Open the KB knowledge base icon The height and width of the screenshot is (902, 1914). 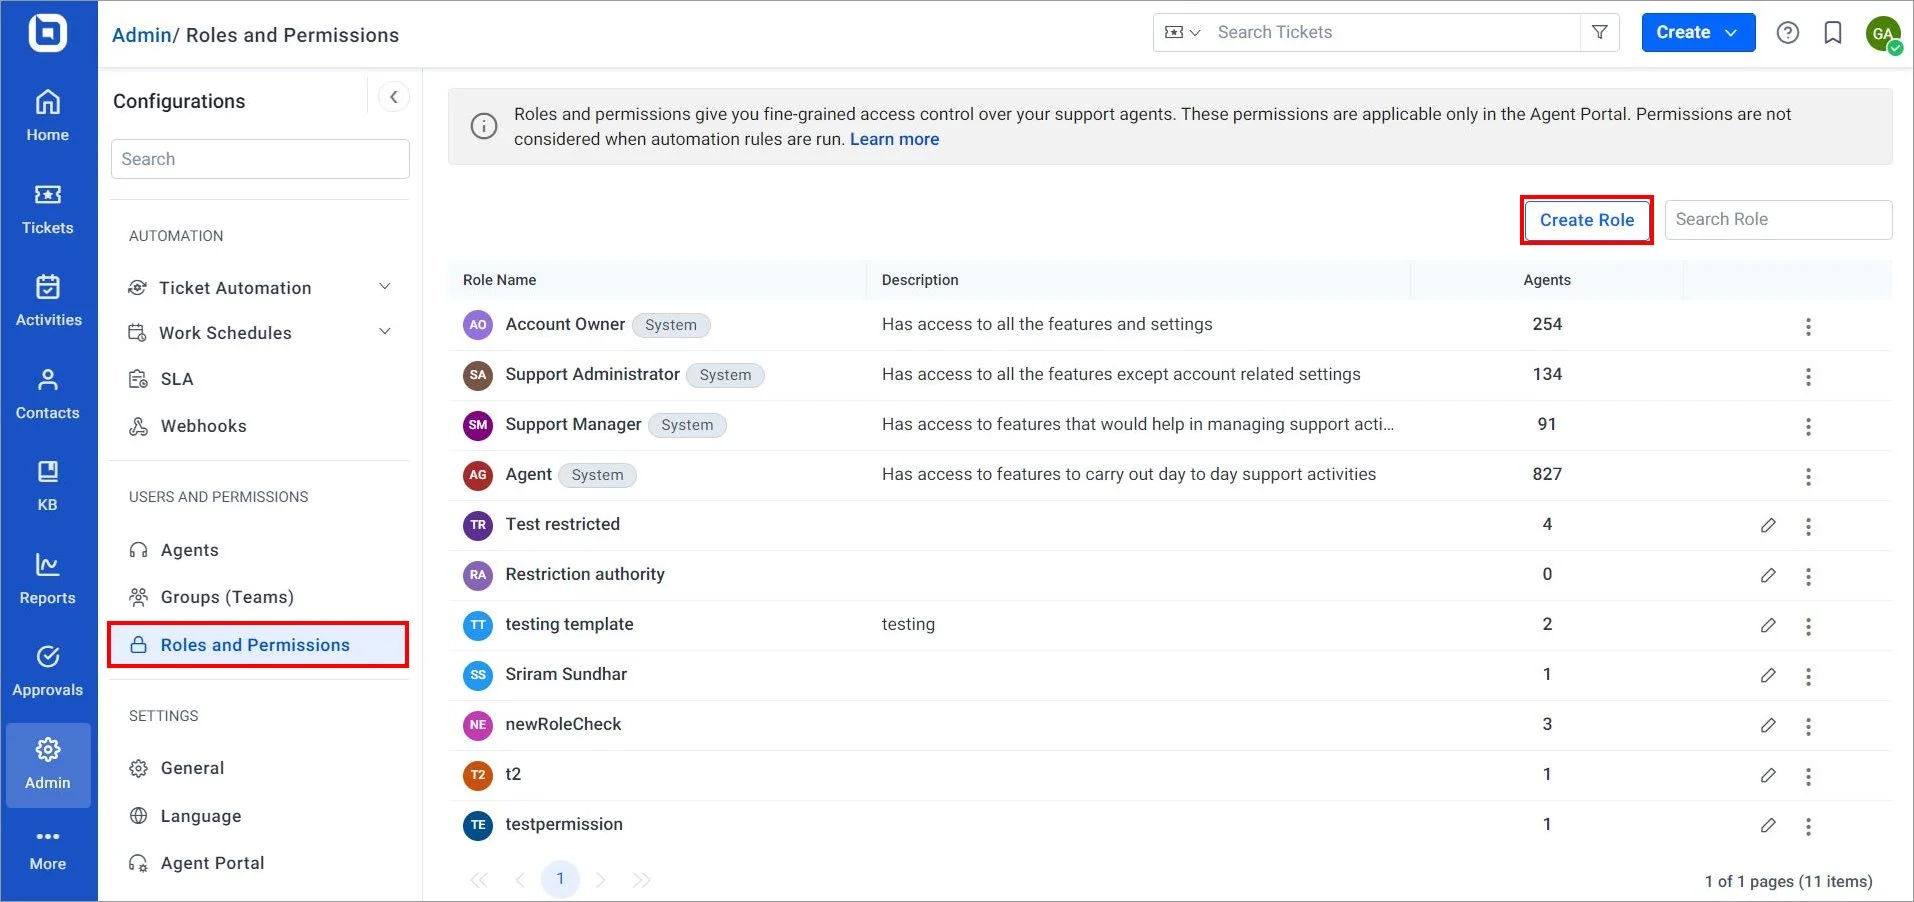point(48,485)
